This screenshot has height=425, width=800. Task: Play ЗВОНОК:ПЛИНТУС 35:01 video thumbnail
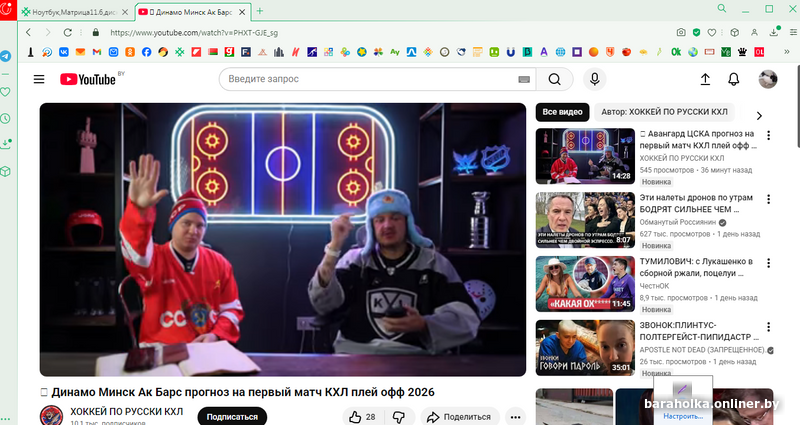point(585,347)
